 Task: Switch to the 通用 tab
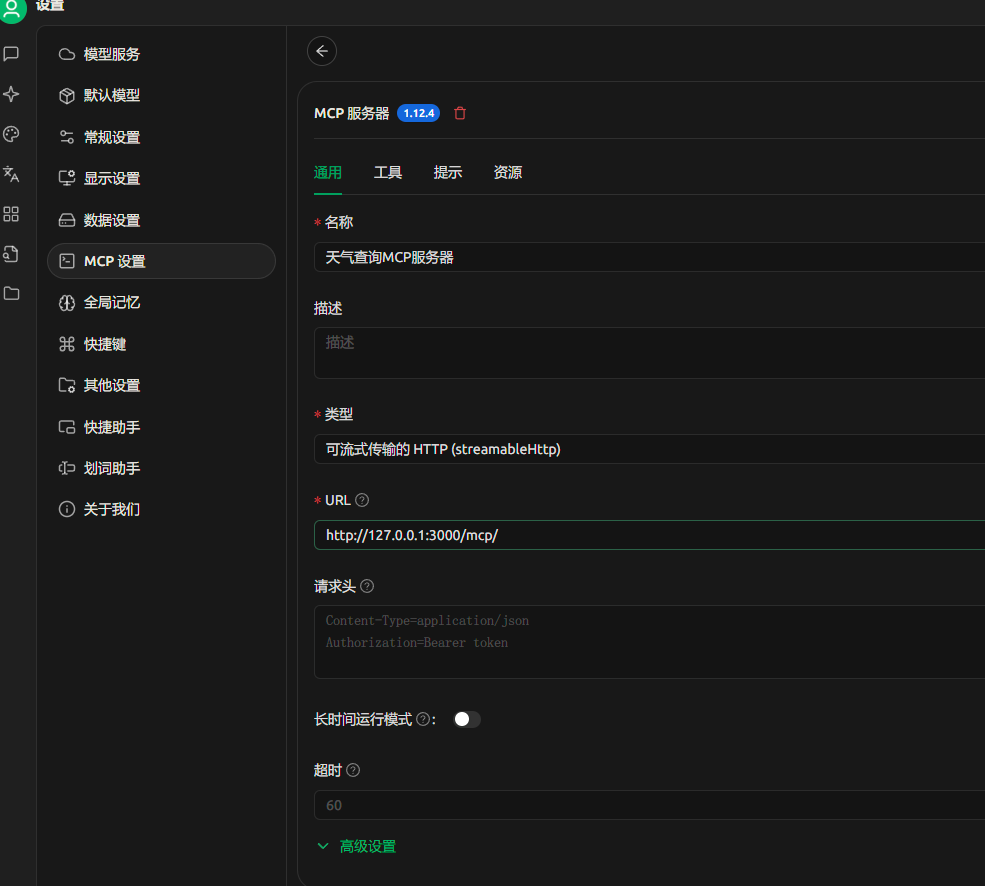pyautogui.click(x=328, y=173)
